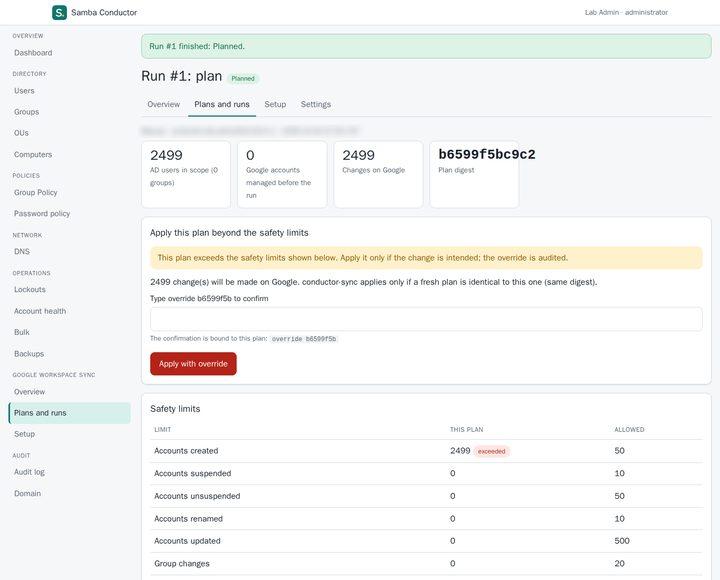Go to Users in the sidebar
This screenshot has height=580, width=720.
(24, 91)
